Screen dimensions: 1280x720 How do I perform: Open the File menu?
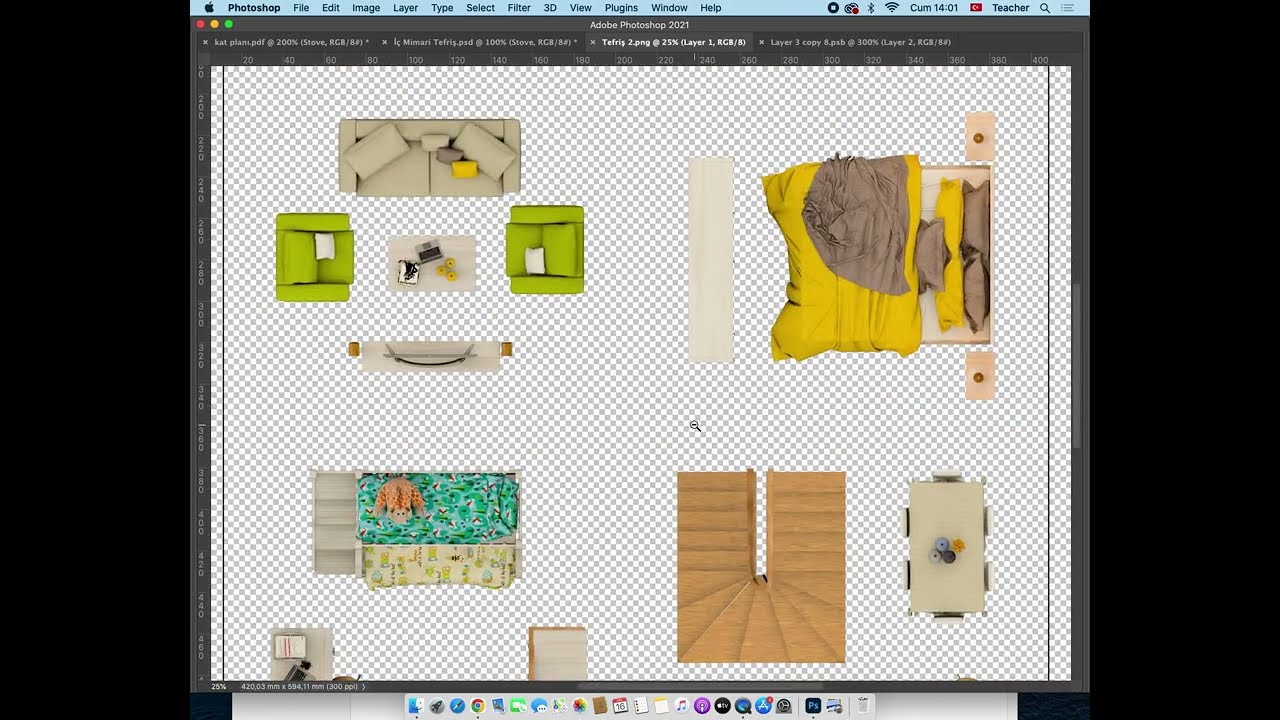(301, 8)
